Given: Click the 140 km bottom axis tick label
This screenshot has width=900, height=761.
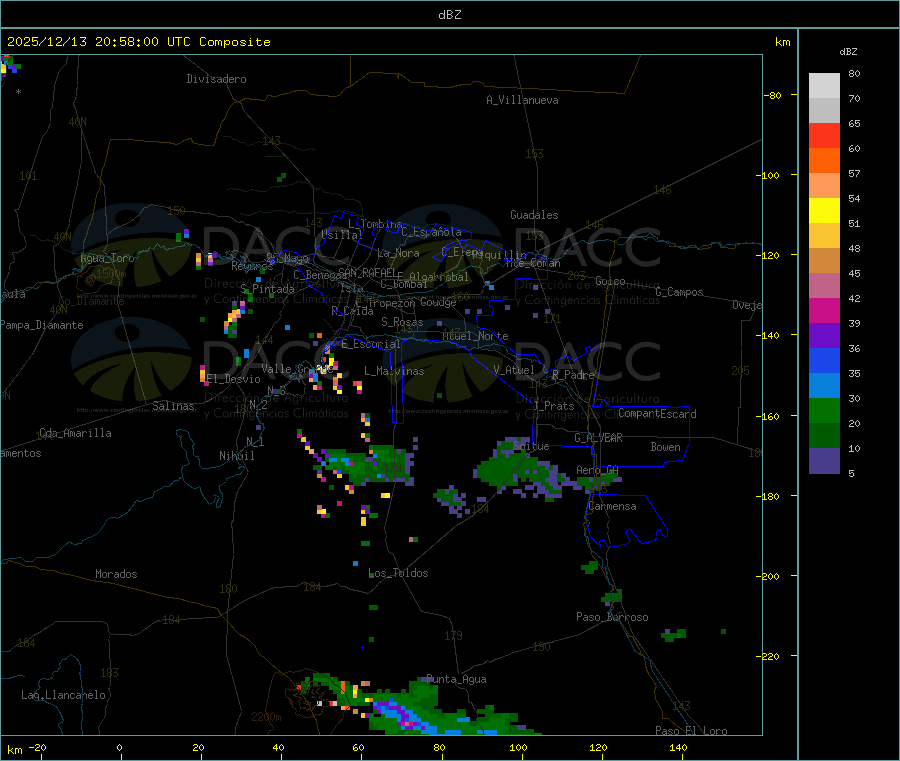Looking at the screenshot, I should (x=678, y=747).
